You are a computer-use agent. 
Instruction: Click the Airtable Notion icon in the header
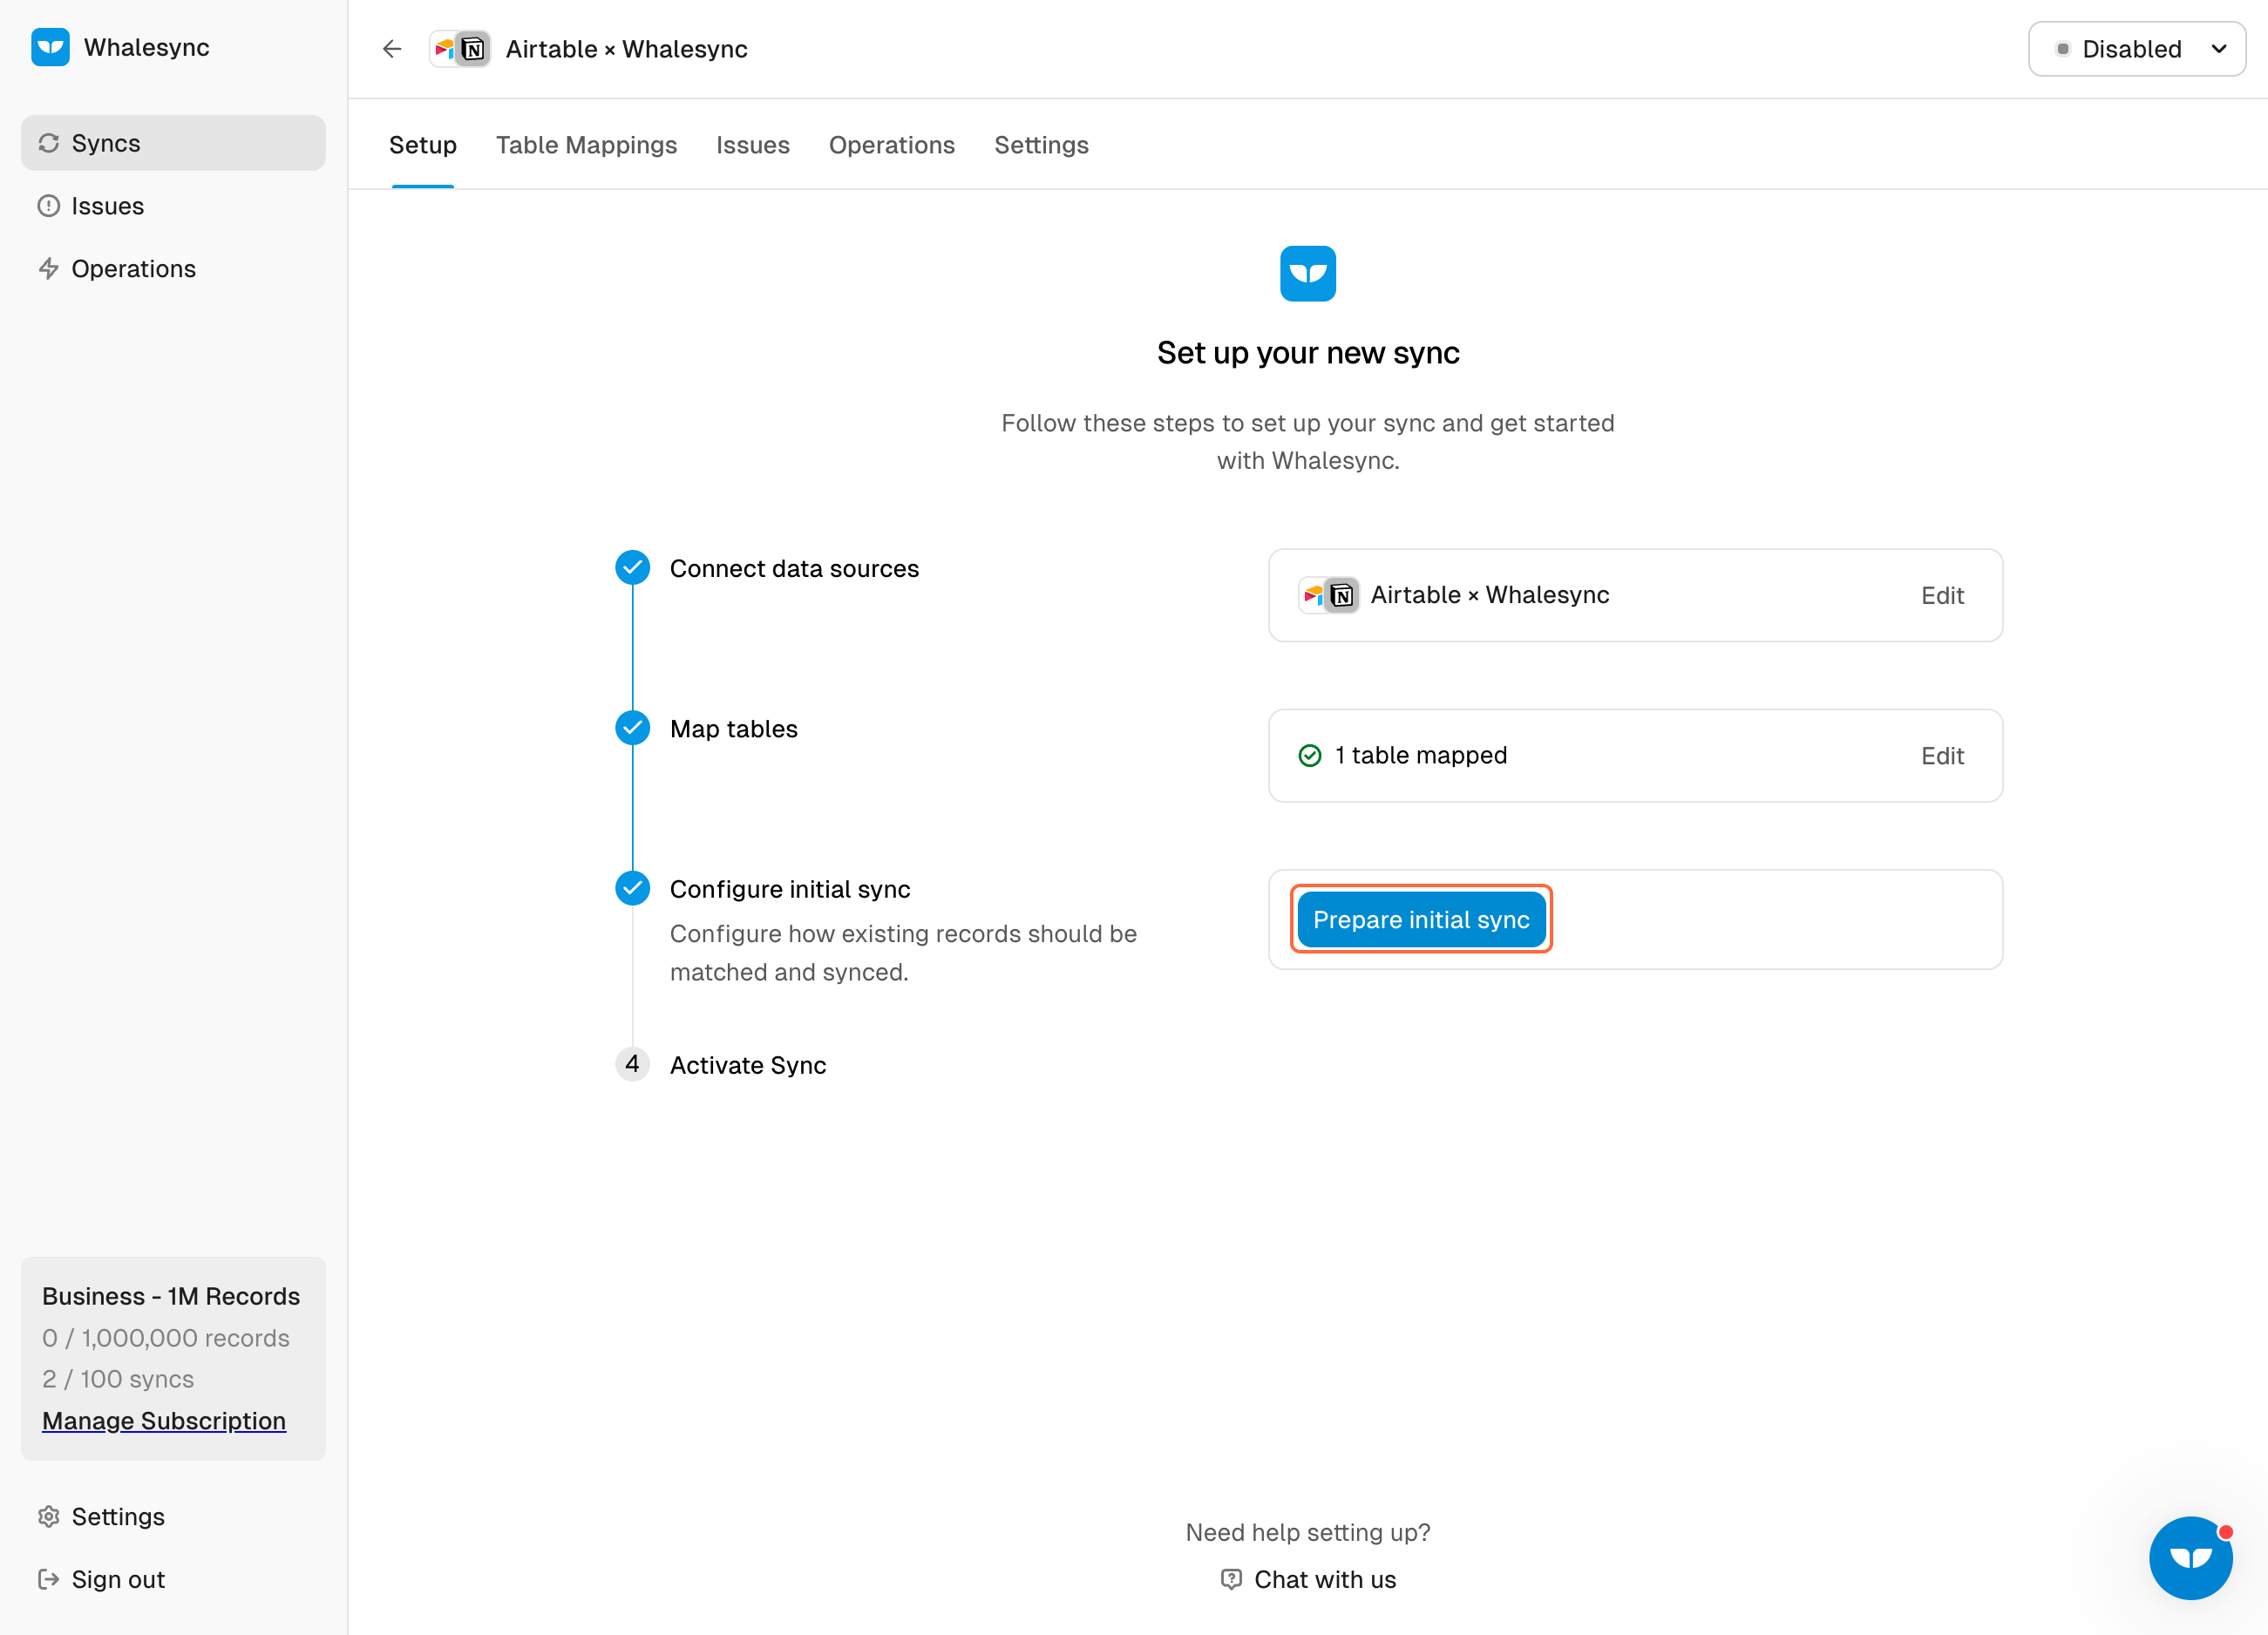[460, 49]
